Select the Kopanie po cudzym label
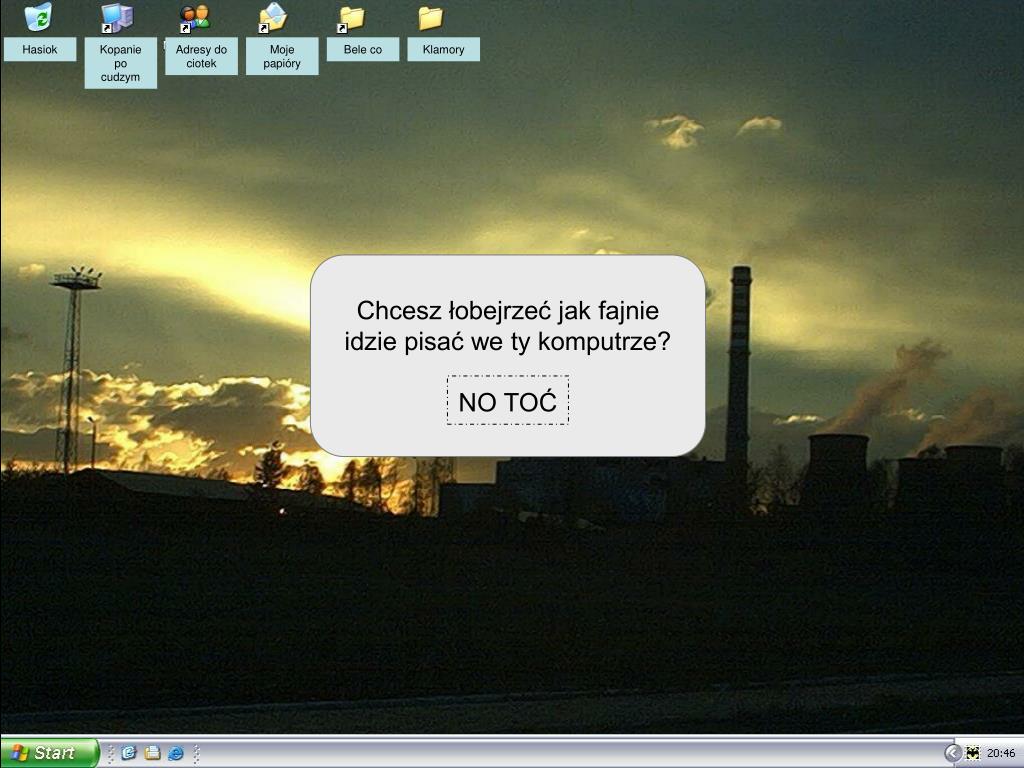Image resolution: width=1024 pixels, height=768 pixels. pyautogui.click(x=121, y=63)
